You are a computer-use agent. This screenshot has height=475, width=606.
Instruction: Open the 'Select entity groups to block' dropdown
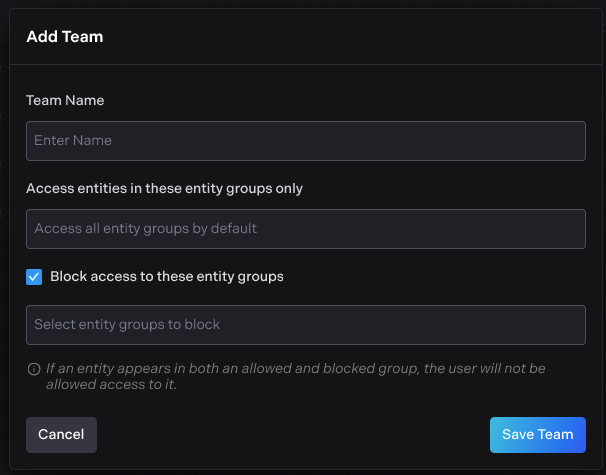pyautogui.click(x=305, y=325)
